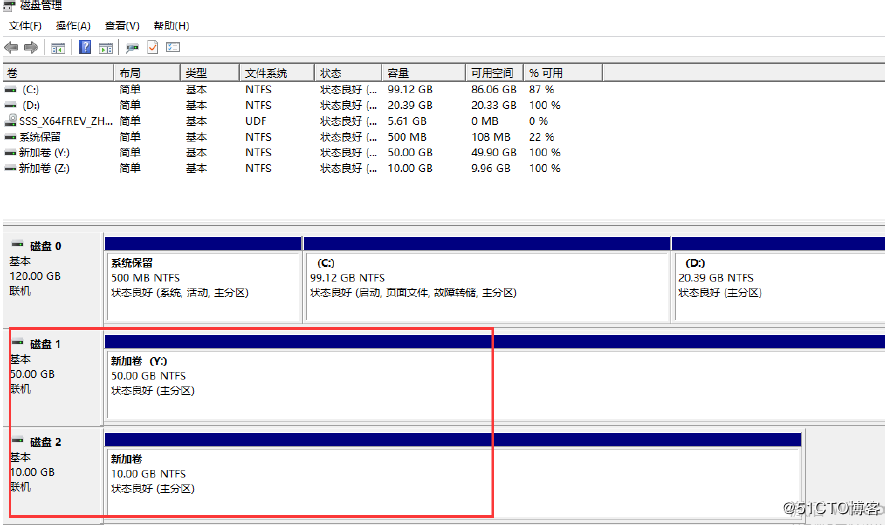Click the page with red checkmark toolbar icon

click(x=153, y=47)
